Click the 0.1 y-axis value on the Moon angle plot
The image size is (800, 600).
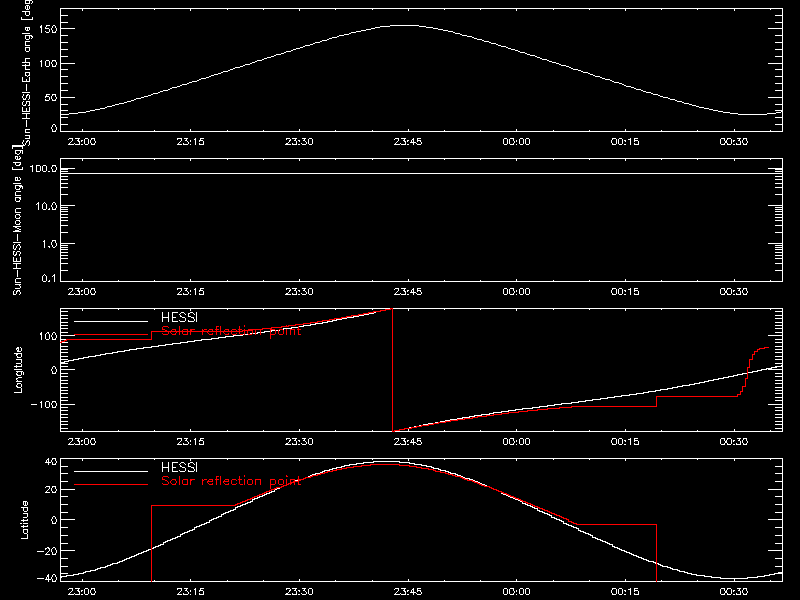49,278
